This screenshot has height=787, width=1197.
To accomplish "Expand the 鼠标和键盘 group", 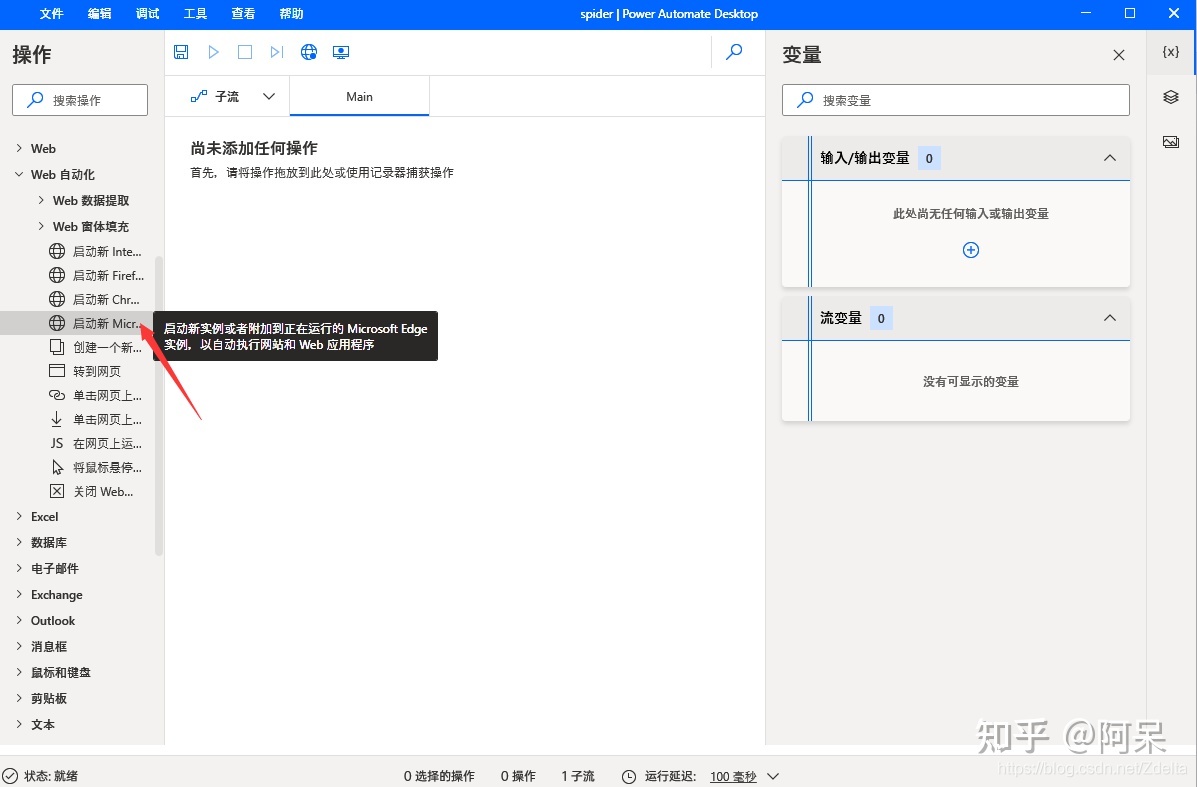I will [19, 672].
